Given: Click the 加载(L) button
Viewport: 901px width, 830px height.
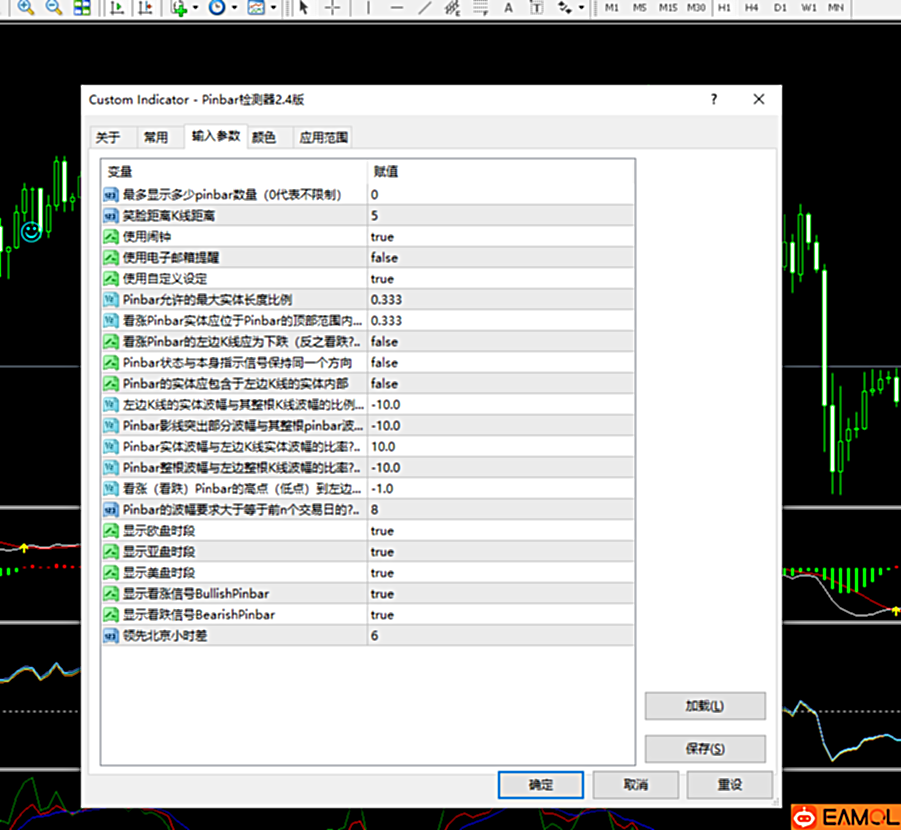Looking at the screenshot, I should [x=705, y=705].
